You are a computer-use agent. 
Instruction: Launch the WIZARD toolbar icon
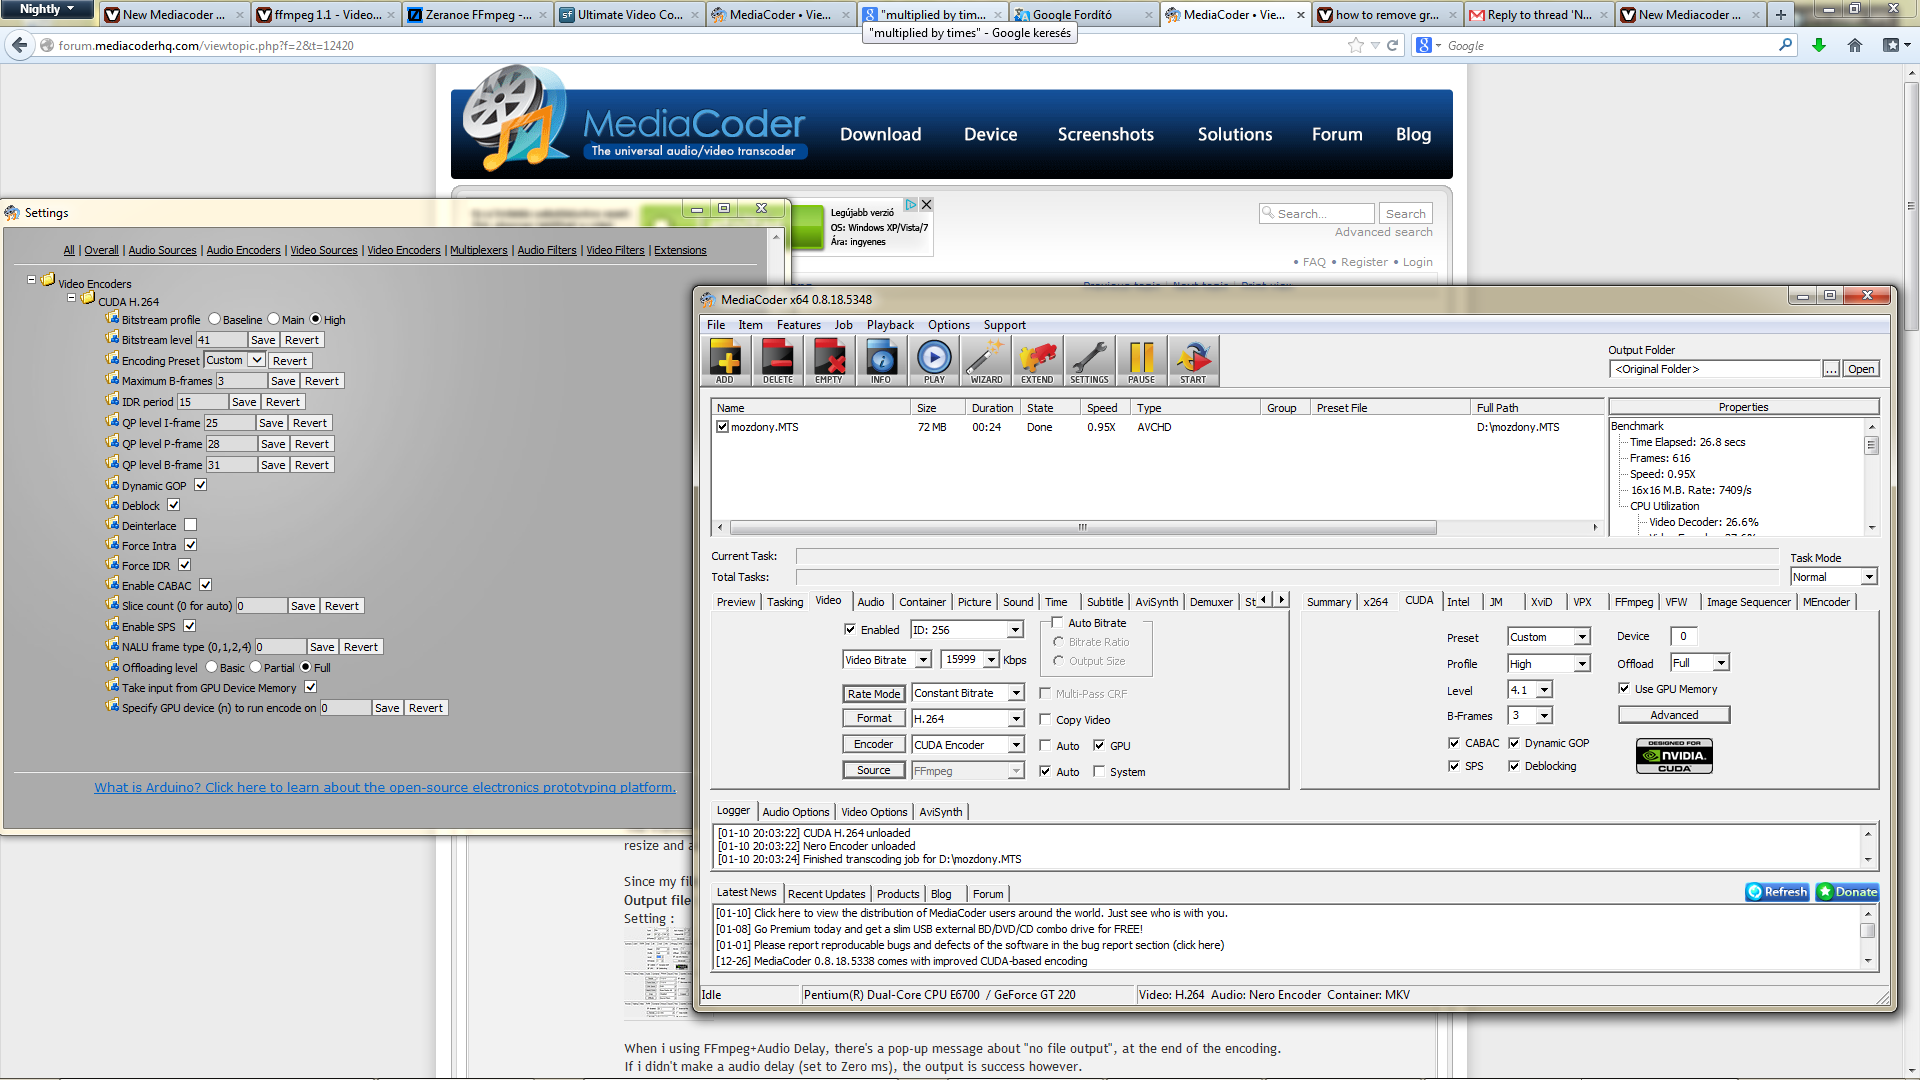point(985,361)
